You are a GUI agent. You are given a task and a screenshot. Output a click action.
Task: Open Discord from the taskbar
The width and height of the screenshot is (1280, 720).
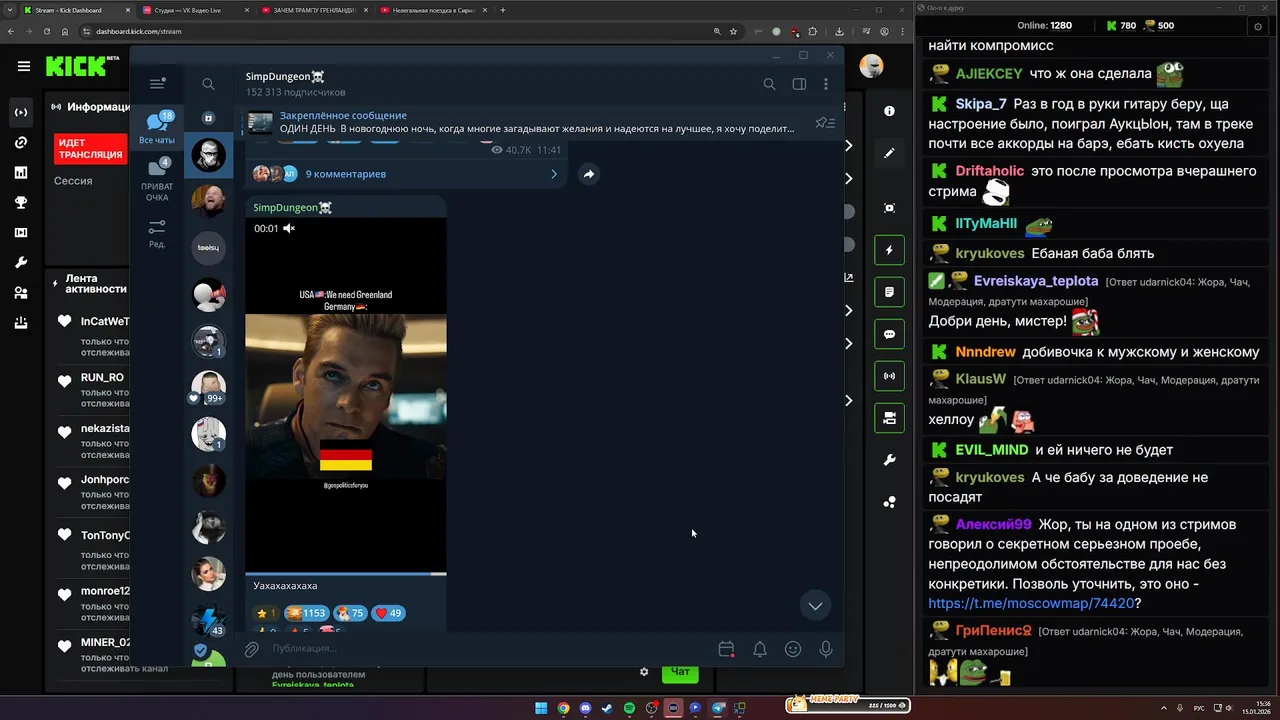(585, 708)
